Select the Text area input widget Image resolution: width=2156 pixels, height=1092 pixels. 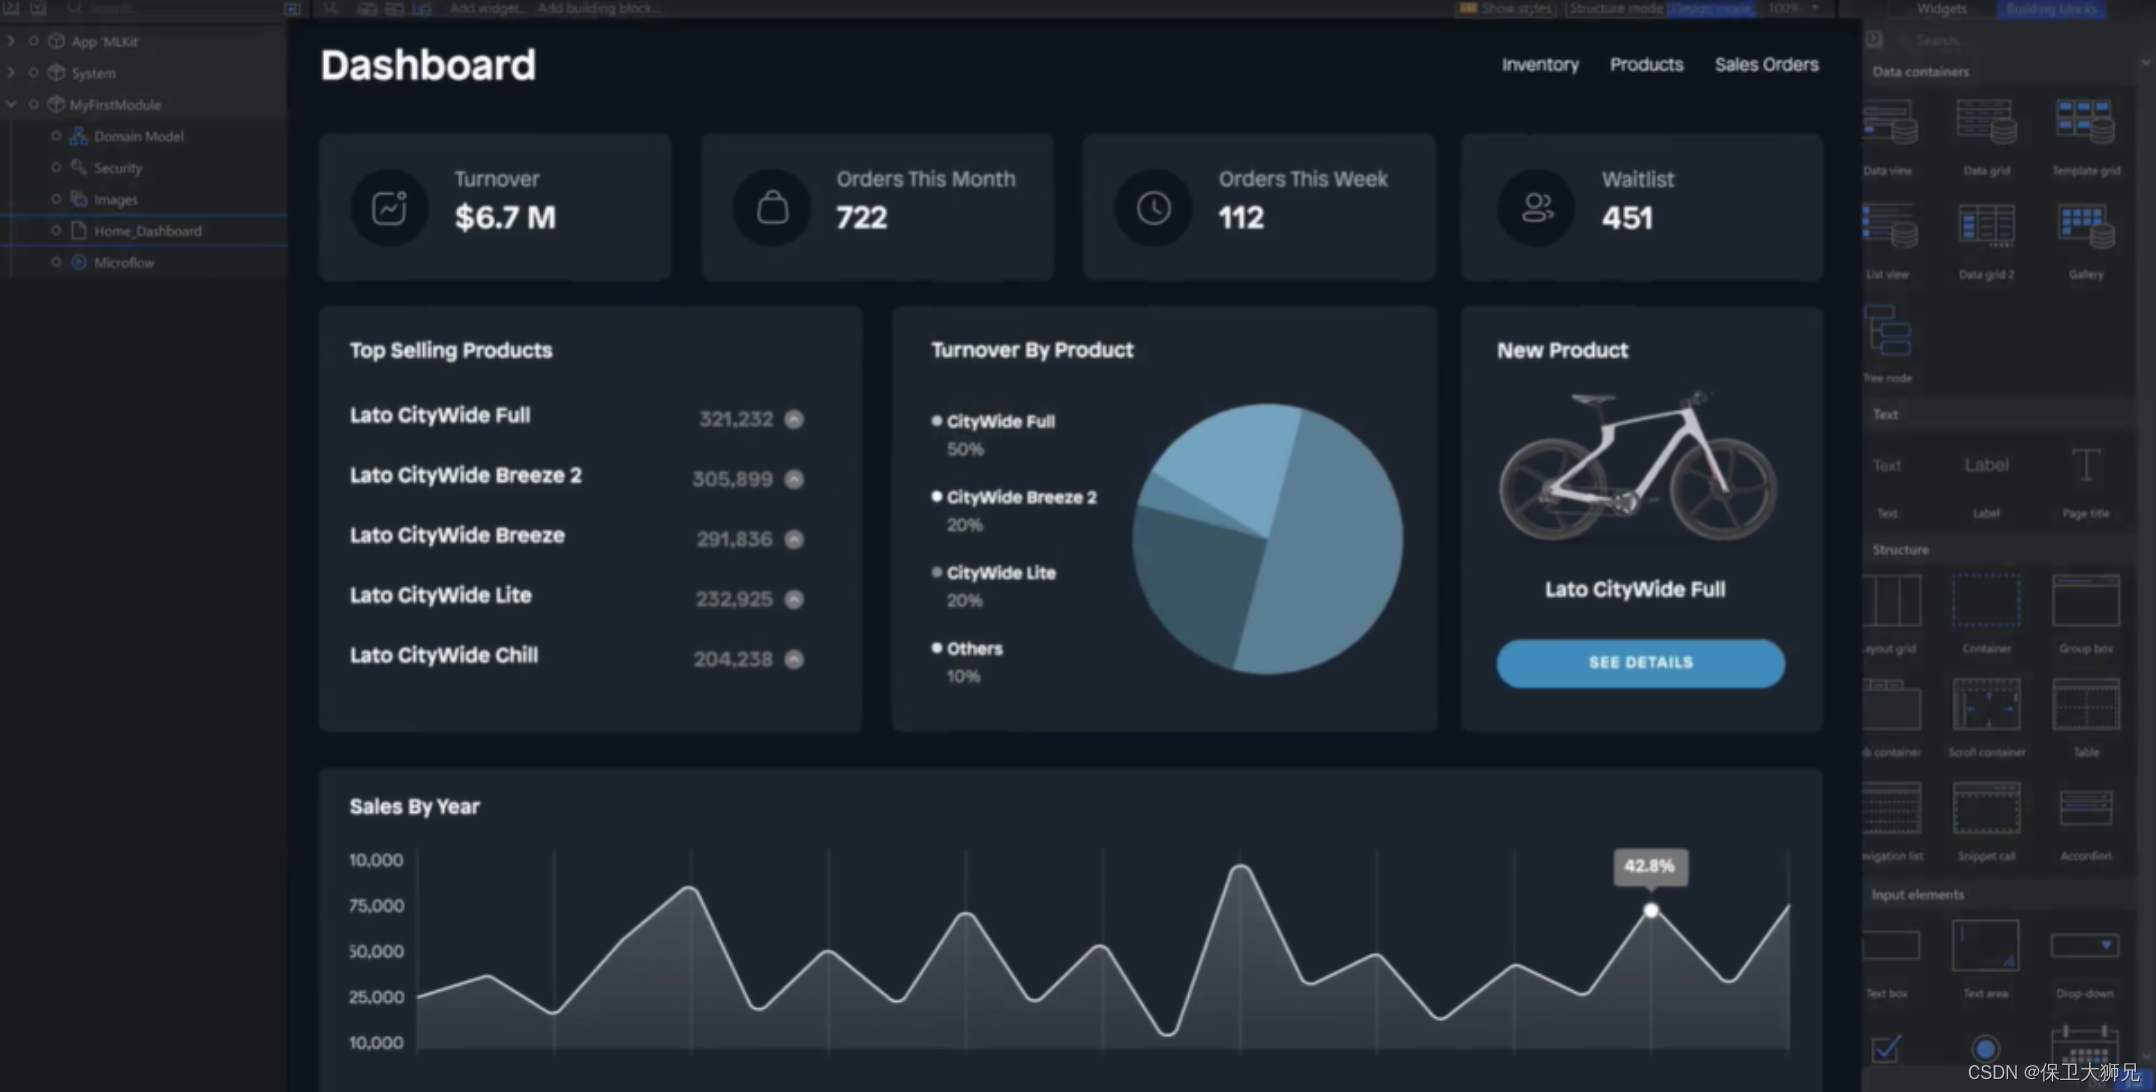coord(1985,946)
